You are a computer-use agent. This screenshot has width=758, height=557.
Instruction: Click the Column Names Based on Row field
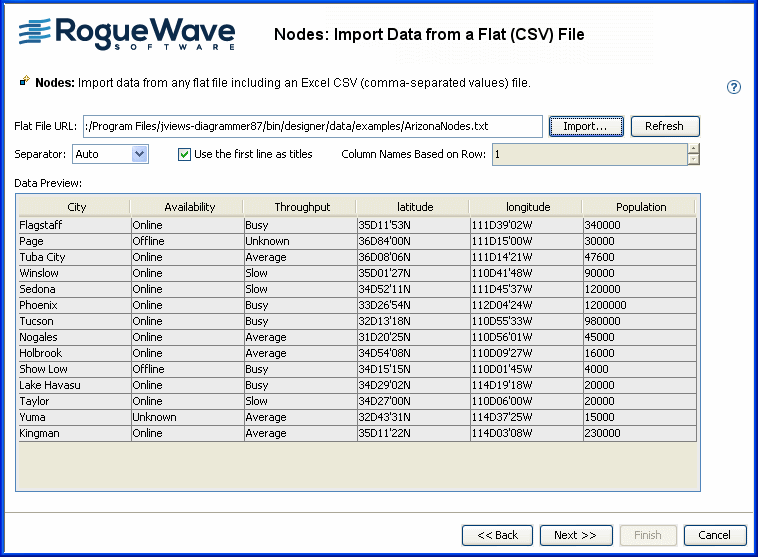coord(588,154)
